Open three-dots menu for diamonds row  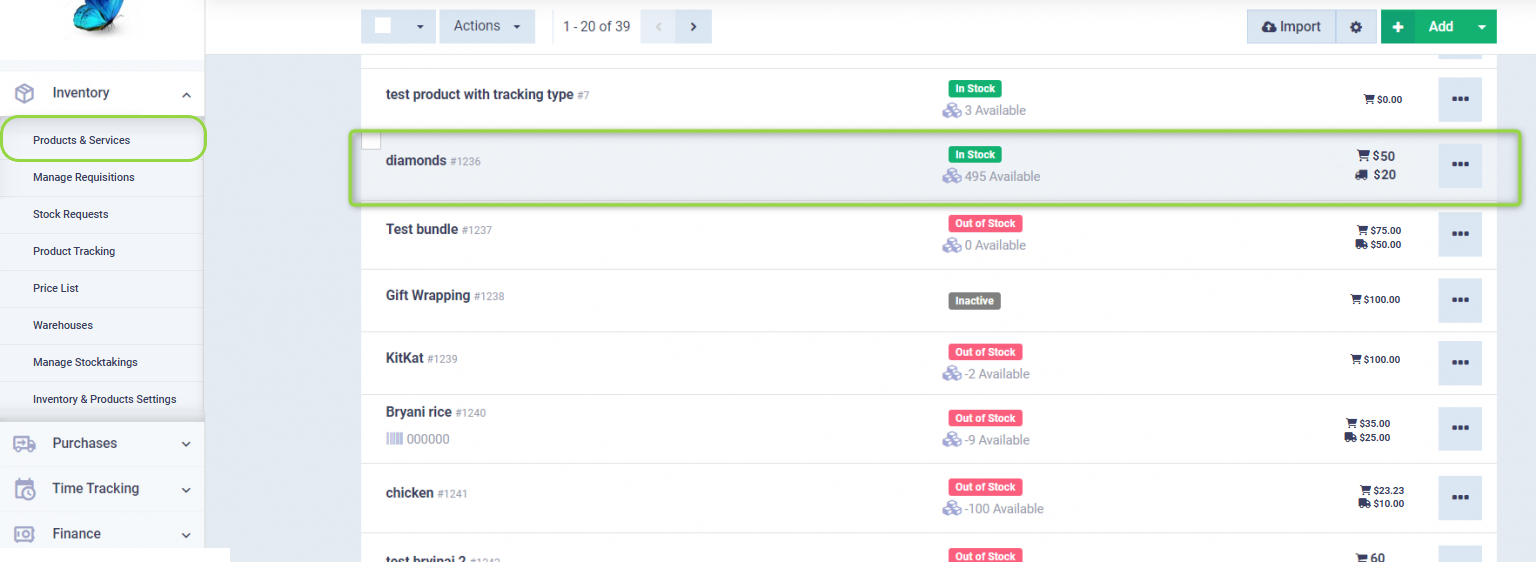1459,165
